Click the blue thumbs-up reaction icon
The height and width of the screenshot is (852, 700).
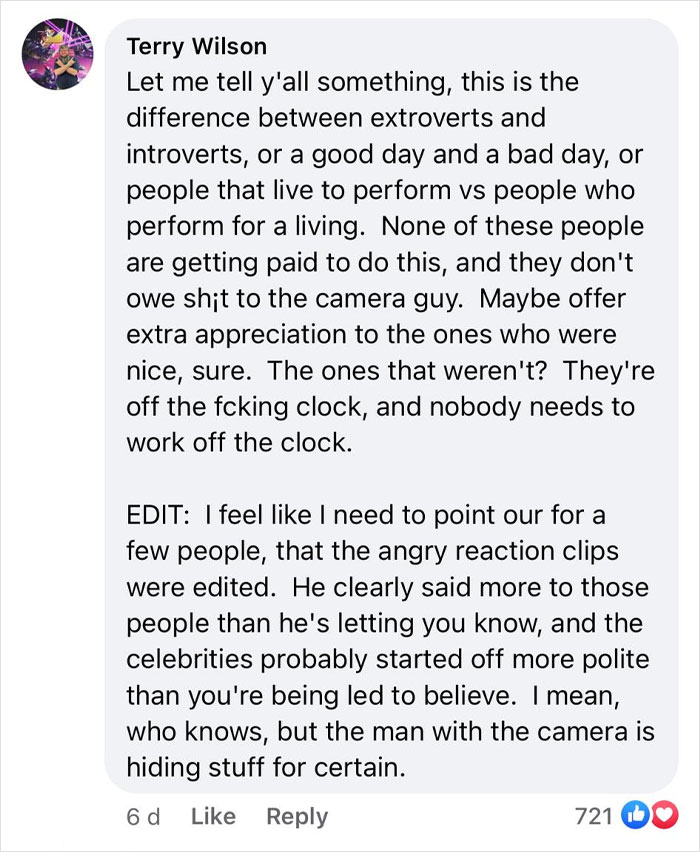pyautogui.click(x=633, y=816)
